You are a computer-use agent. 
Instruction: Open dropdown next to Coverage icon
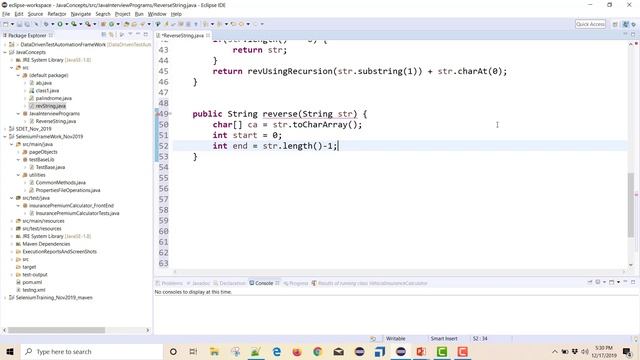(x=80, y=24)
